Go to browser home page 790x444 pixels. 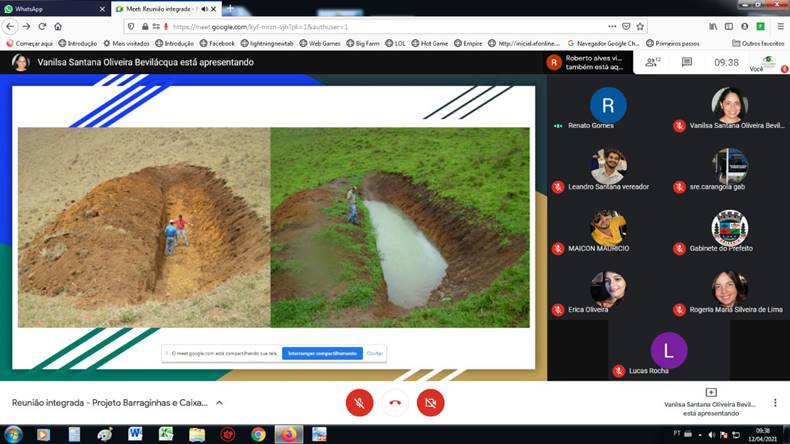[58, 26]
